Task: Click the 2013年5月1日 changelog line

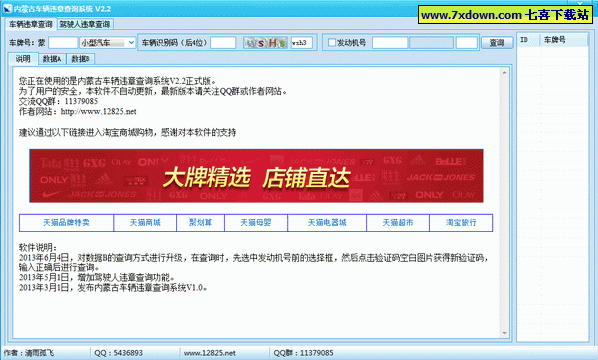Action: point(97,277)
